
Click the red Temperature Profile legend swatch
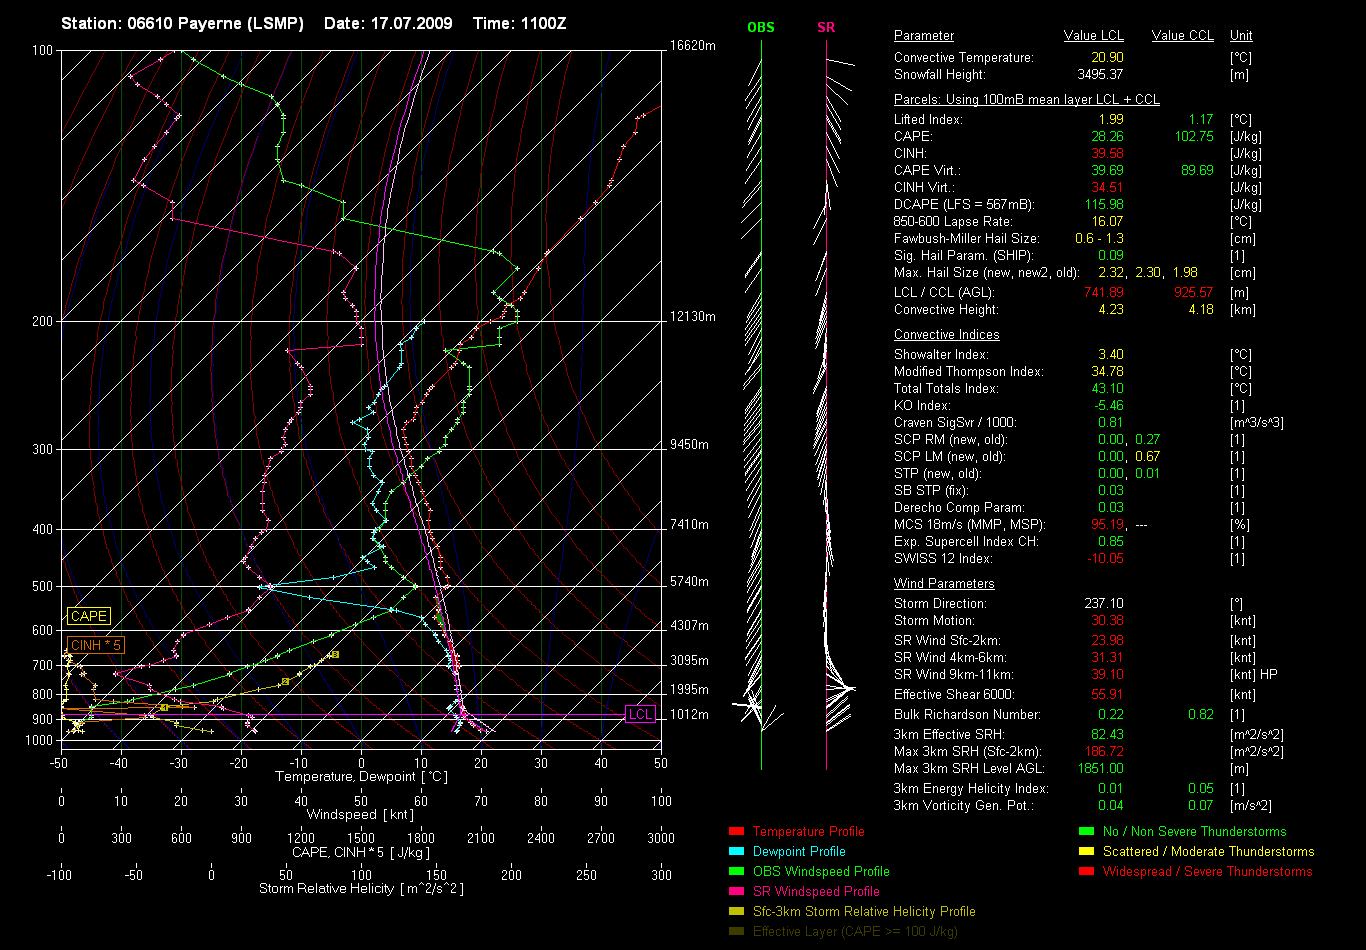737,831
